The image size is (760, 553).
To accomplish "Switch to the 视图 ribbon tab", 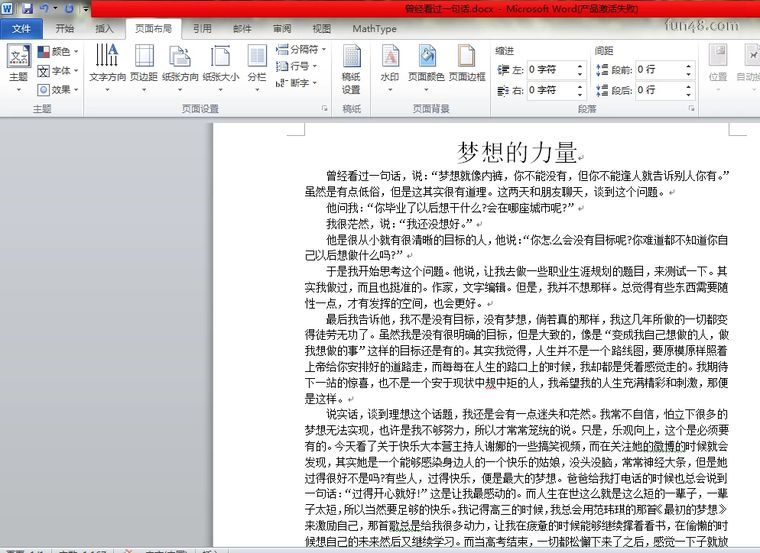I will [x=321, y=29].
